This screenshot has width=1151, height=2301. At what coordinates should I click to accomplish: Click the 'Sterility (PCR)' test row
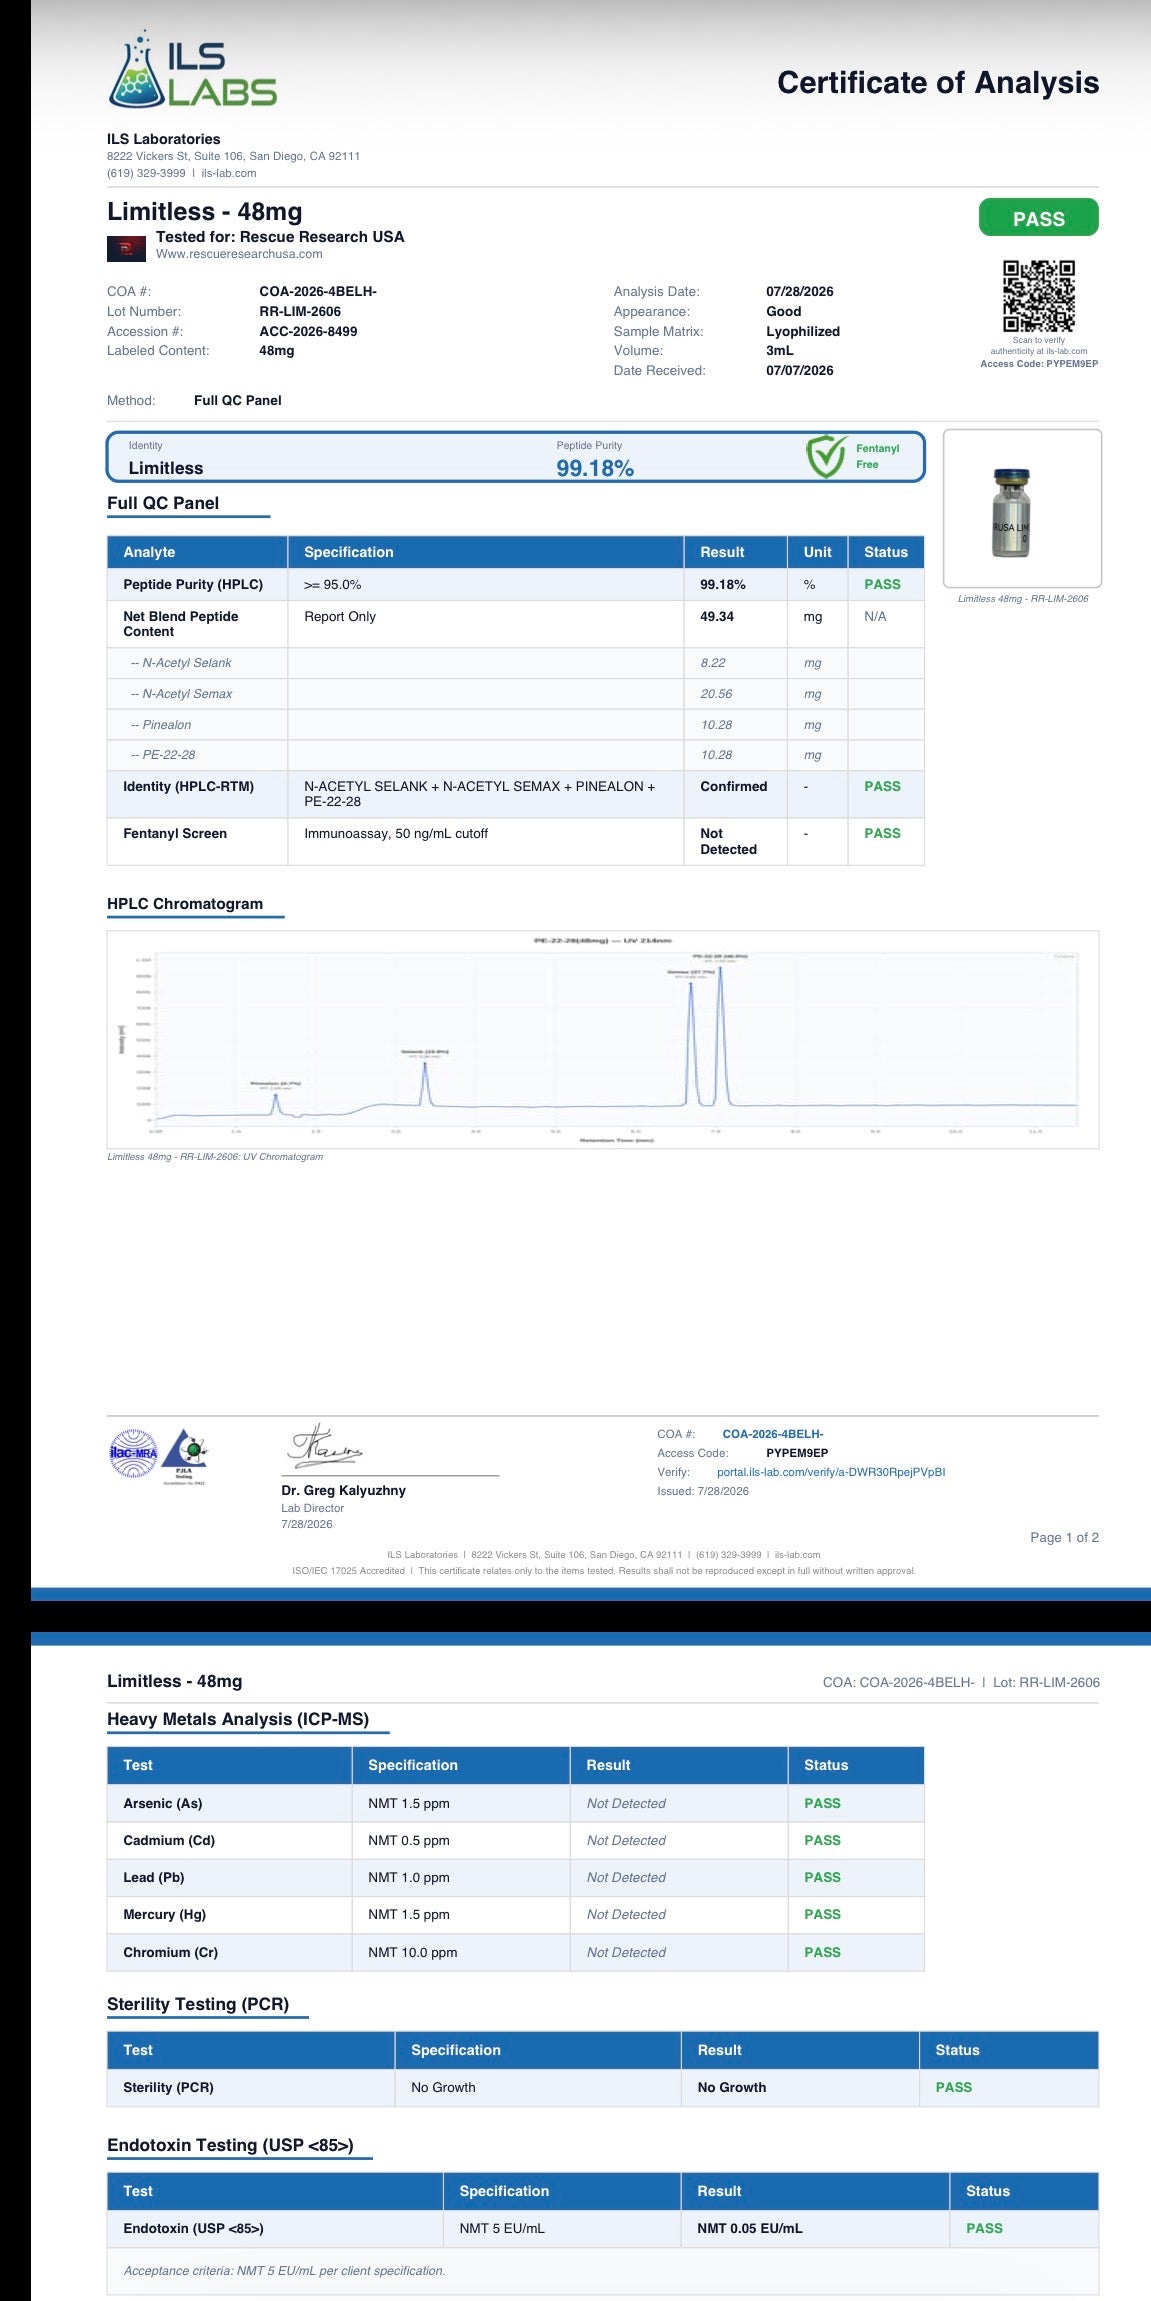point(603,2087)
